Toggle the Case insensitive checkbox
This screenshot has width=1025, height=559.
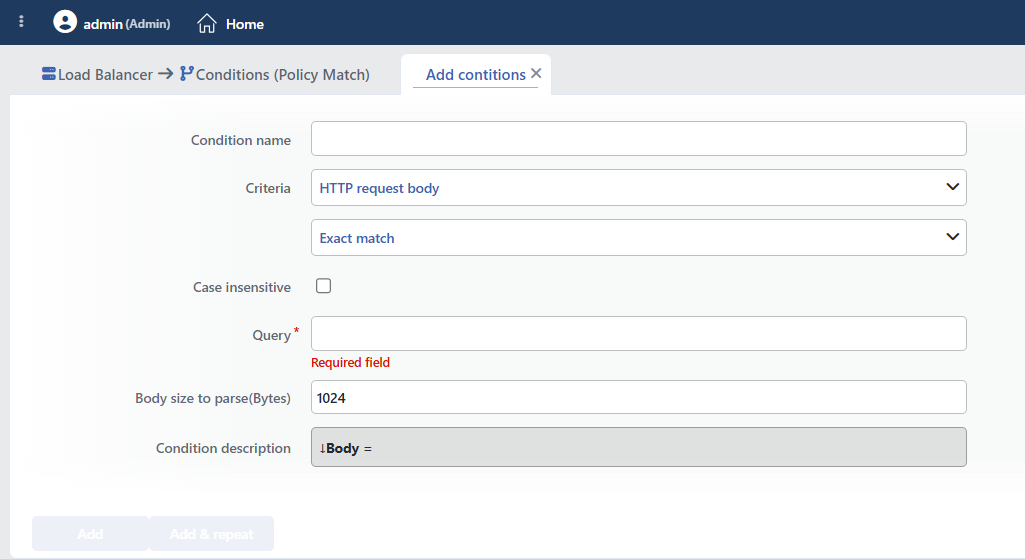(x=324, y=286)
